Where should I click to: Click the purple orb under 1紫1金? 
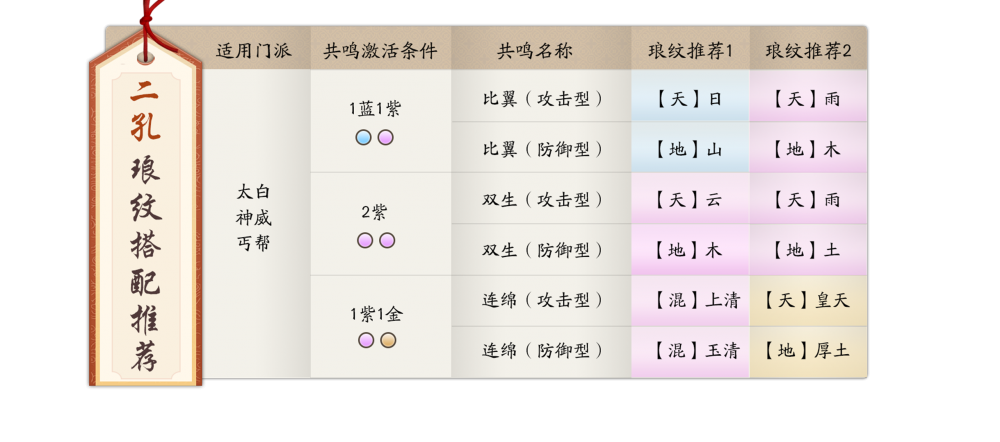pos(366,341)
